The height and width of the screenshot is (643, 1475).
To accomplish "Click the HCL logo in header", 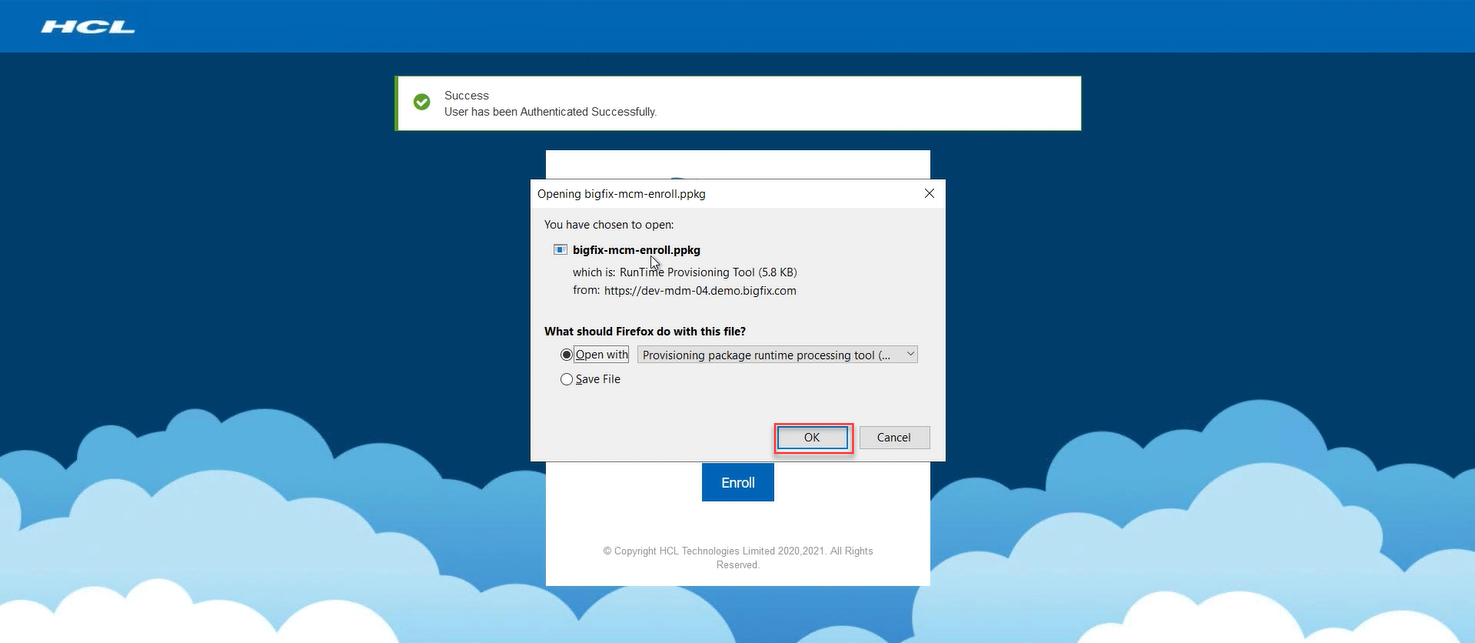I will 88,27.
